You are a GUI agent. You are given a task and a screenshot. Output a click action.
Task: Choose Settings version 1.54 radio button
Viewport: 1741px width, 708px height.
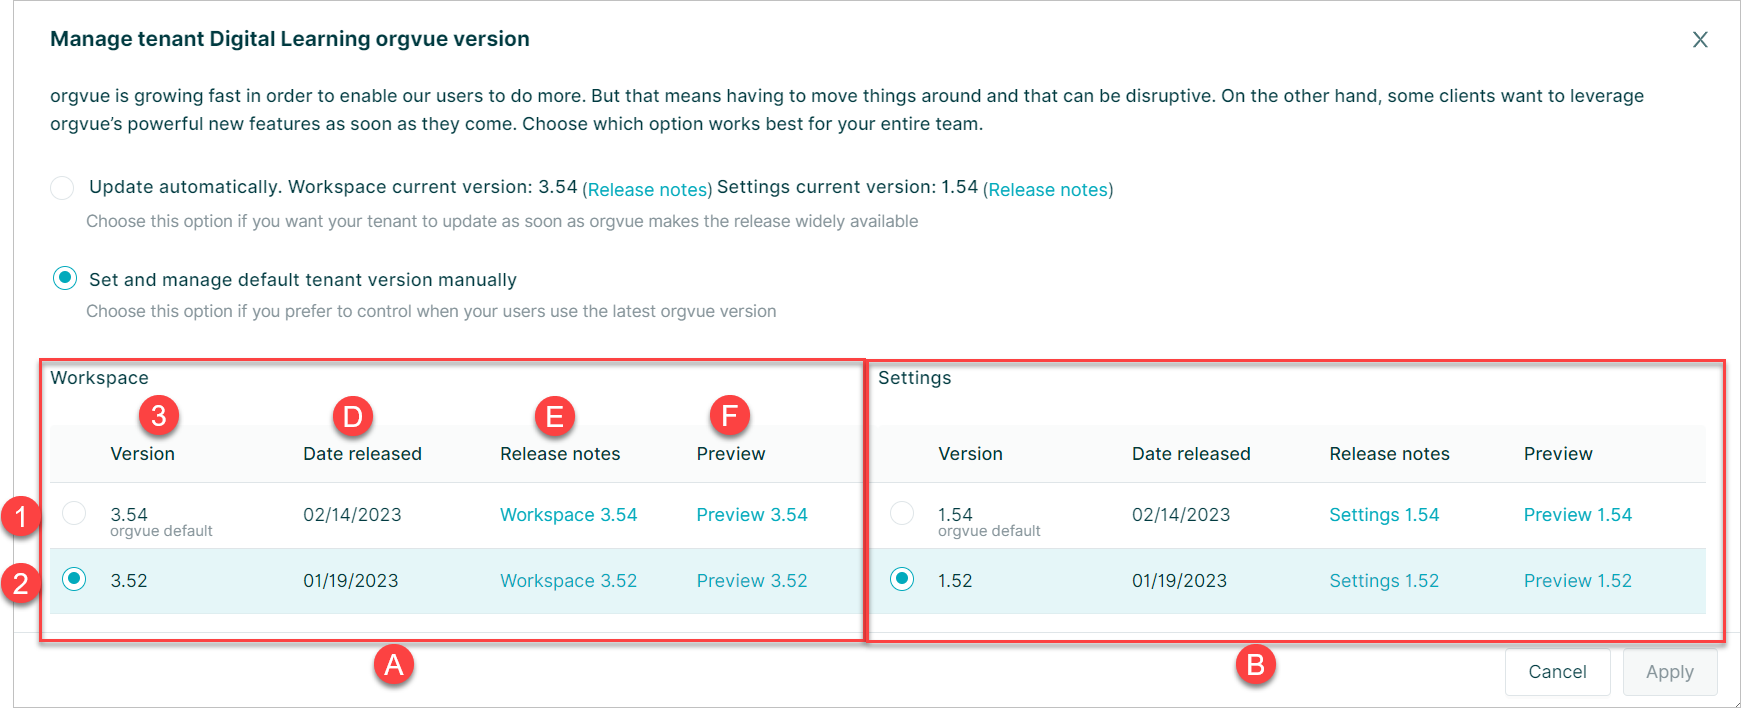[902, 513]
